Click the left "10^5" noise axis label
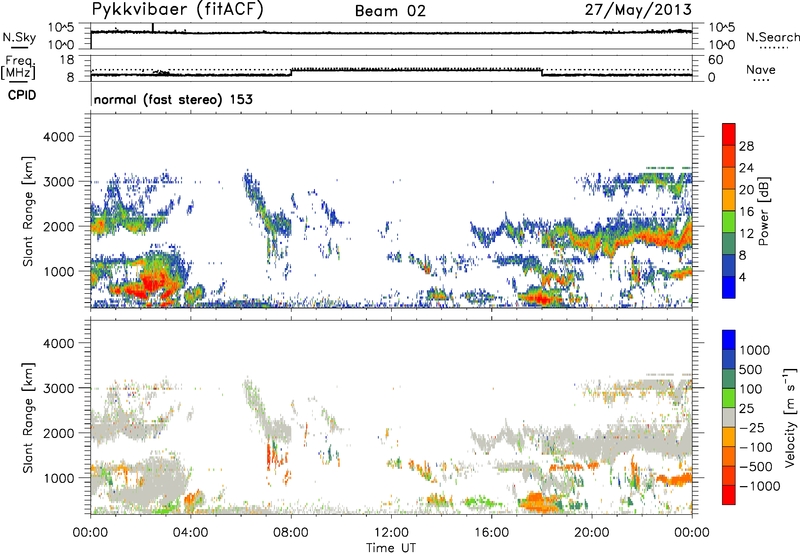 tap(61, 27)
